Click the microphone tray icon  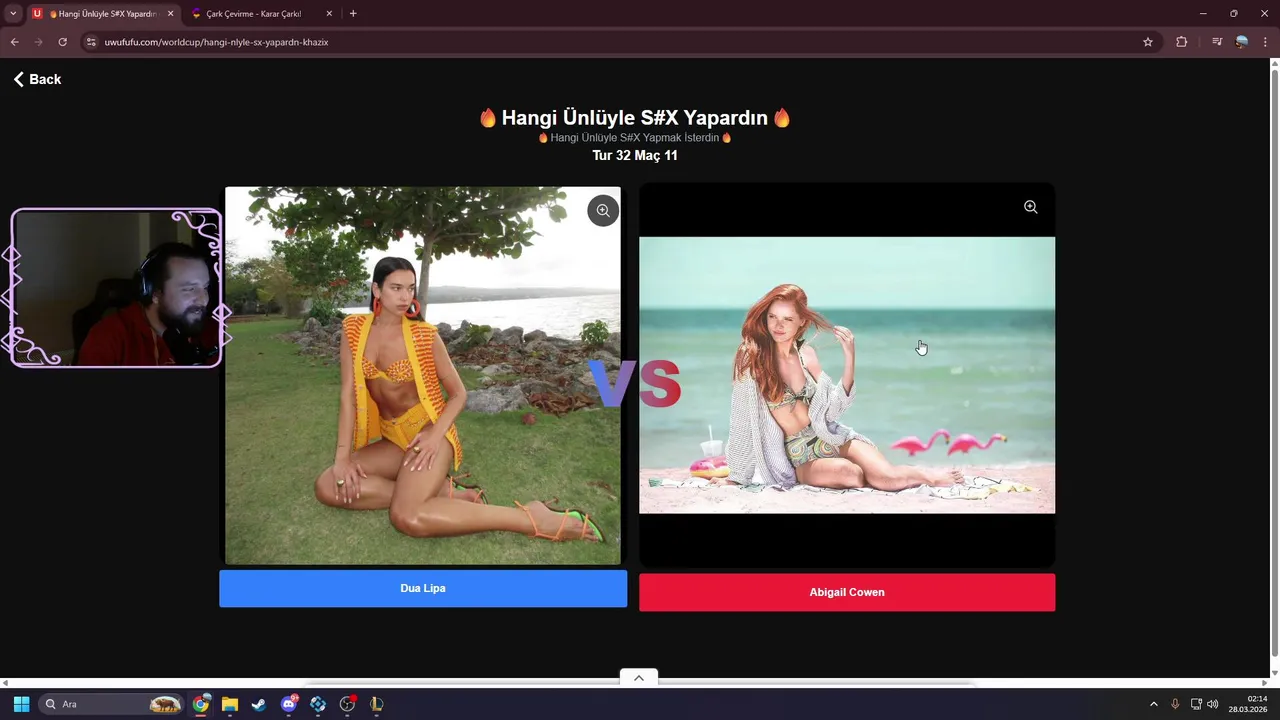[x=1175, y=704]
